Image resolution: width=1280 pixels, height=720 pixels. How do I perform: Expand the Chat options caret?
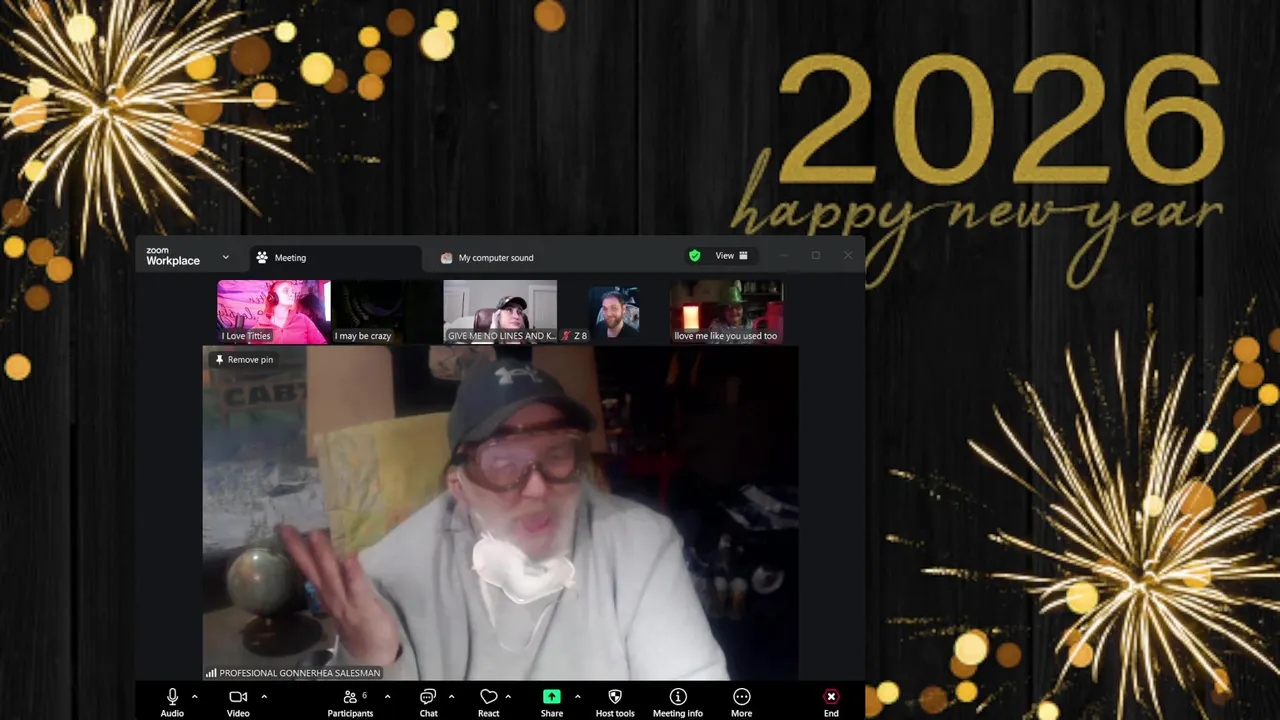coord(451,697)
